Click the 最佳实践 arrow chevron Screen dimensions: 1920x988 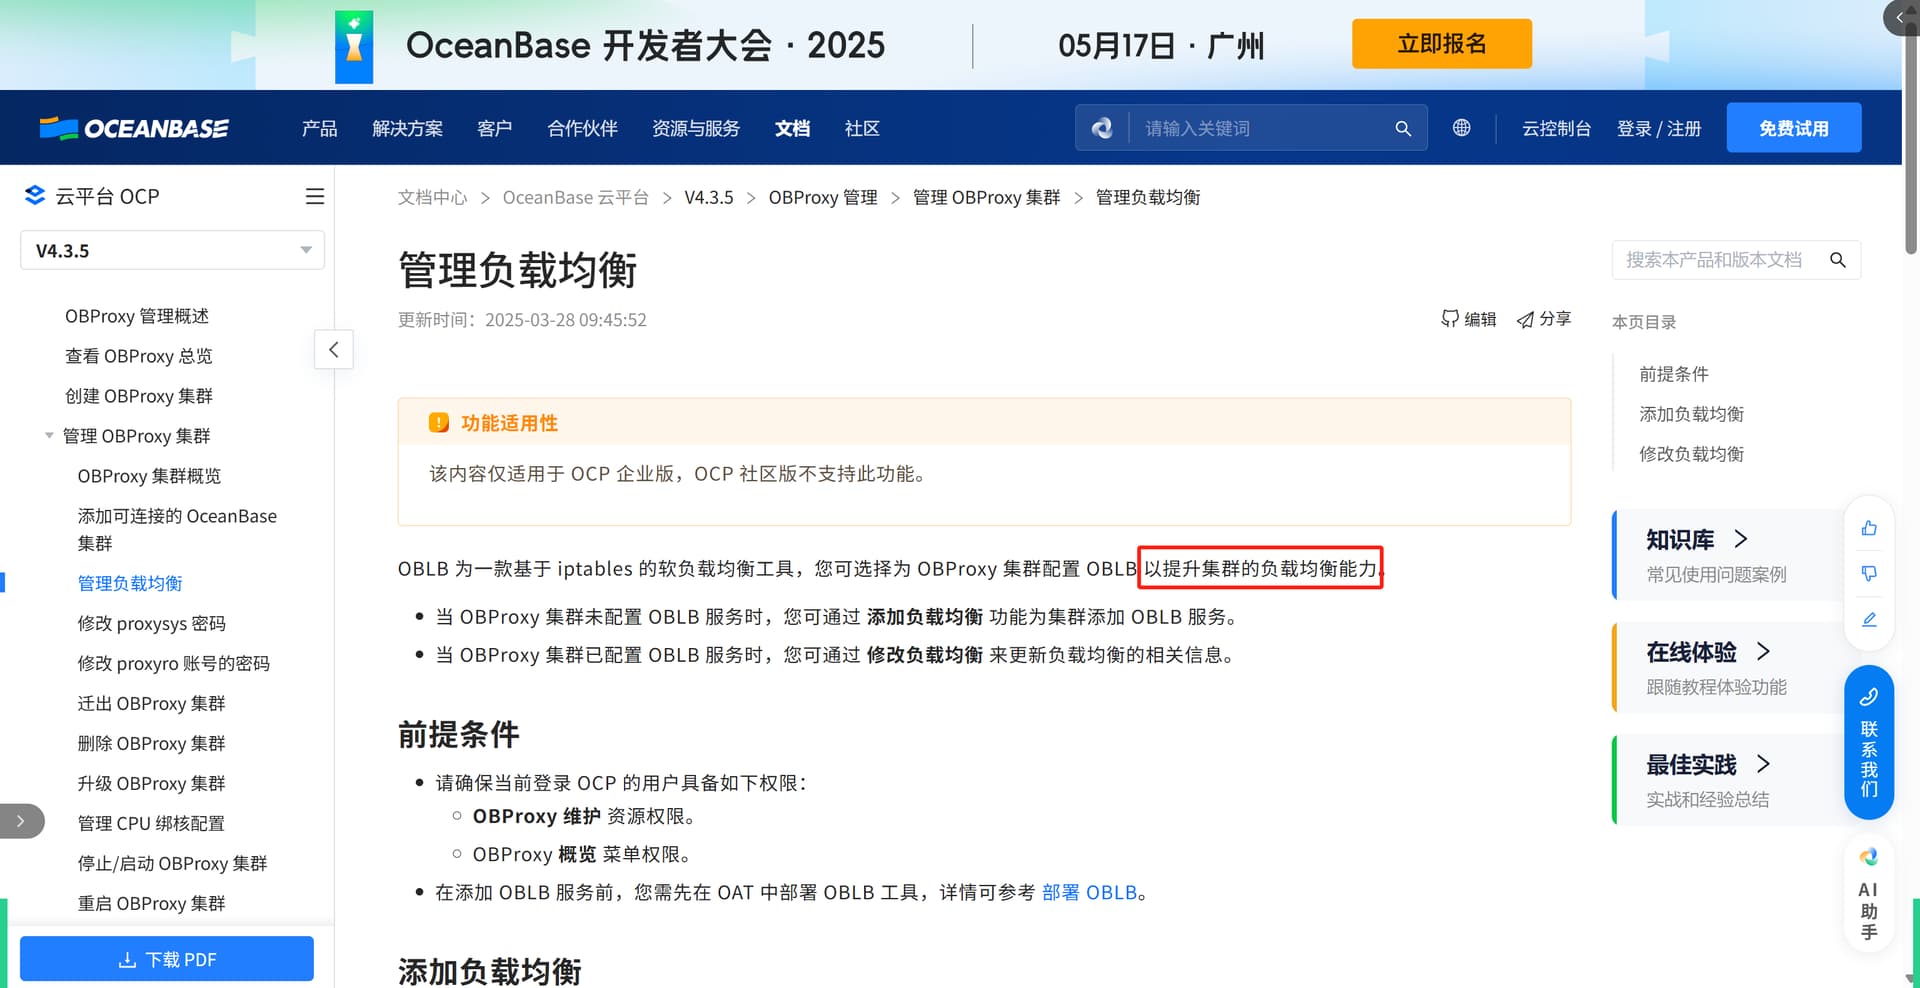(1763, 764)
